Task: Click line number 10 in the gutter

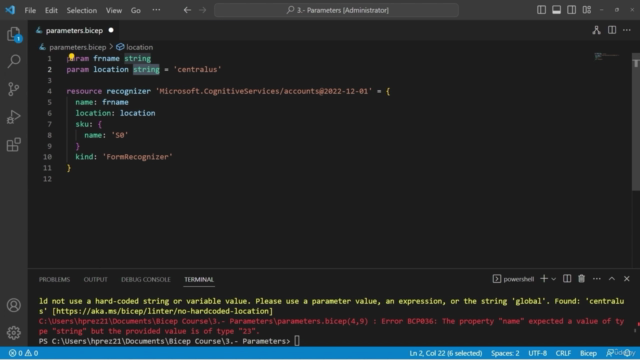Action: click(x=47, y=157)
